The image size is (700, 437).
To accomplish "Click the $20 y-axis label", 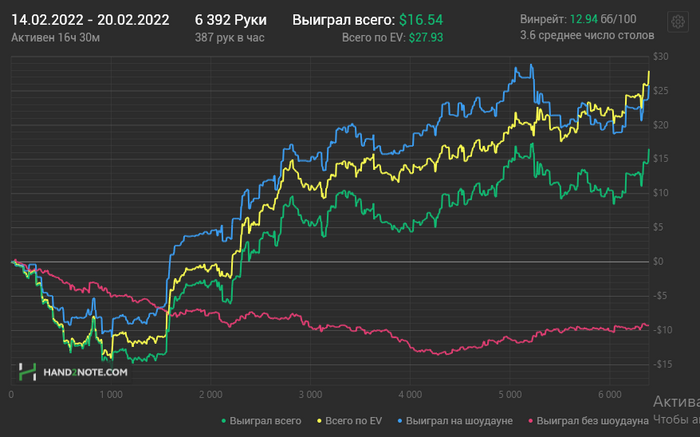I will (x=661, y=125).
